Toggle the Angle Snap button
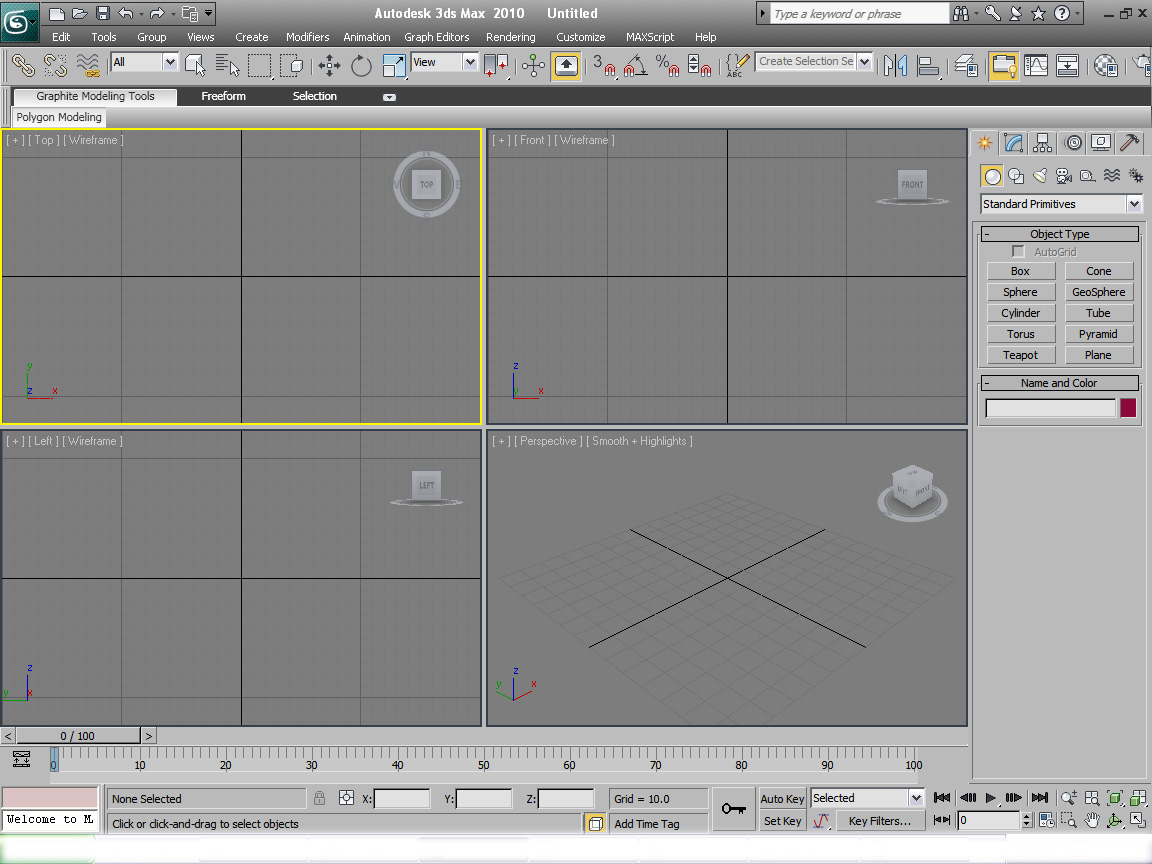Image resolution: width=1152 pixels, height=864 pixels. tap(636, 65)
